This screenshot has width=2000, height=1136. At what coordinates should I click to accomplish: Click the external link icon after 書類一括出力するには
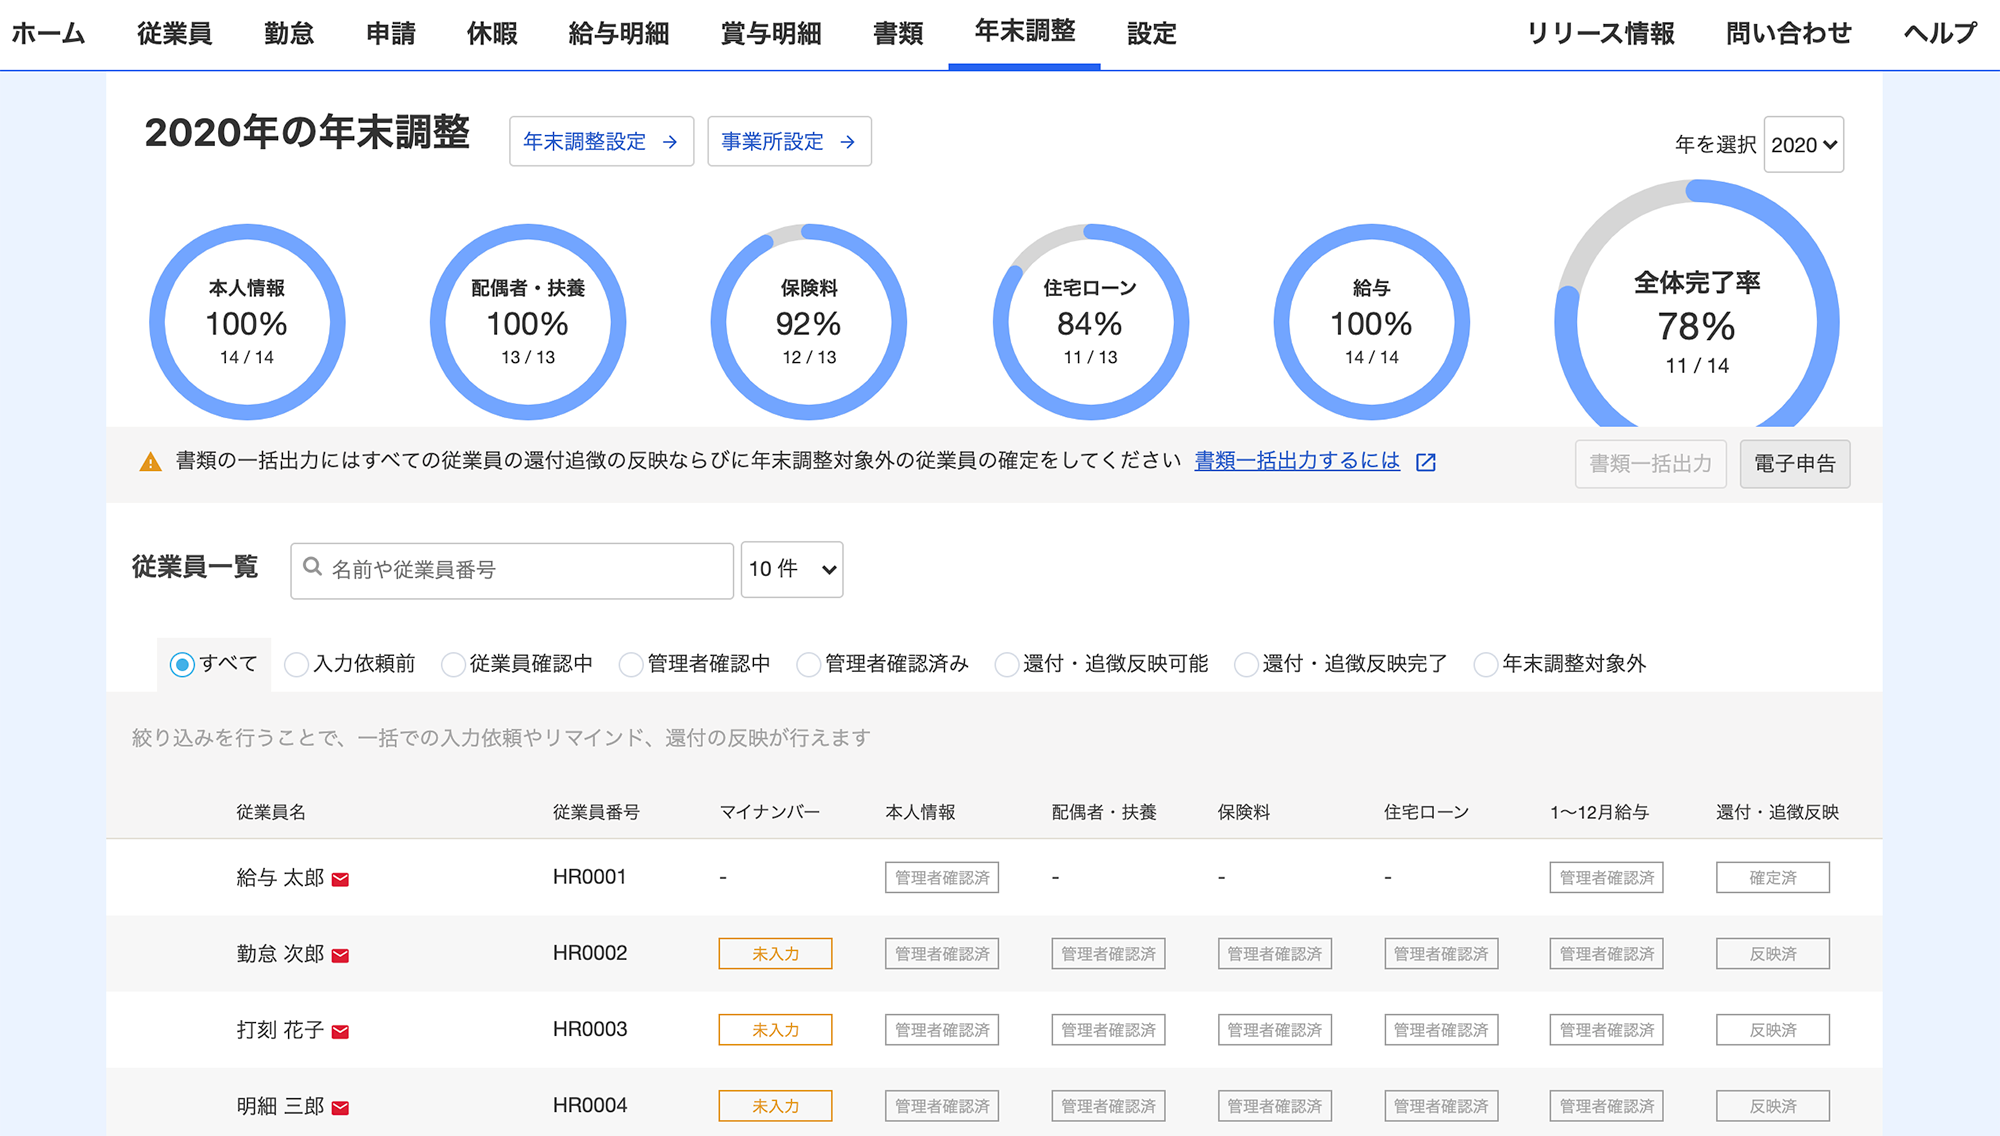point(1426,462)
